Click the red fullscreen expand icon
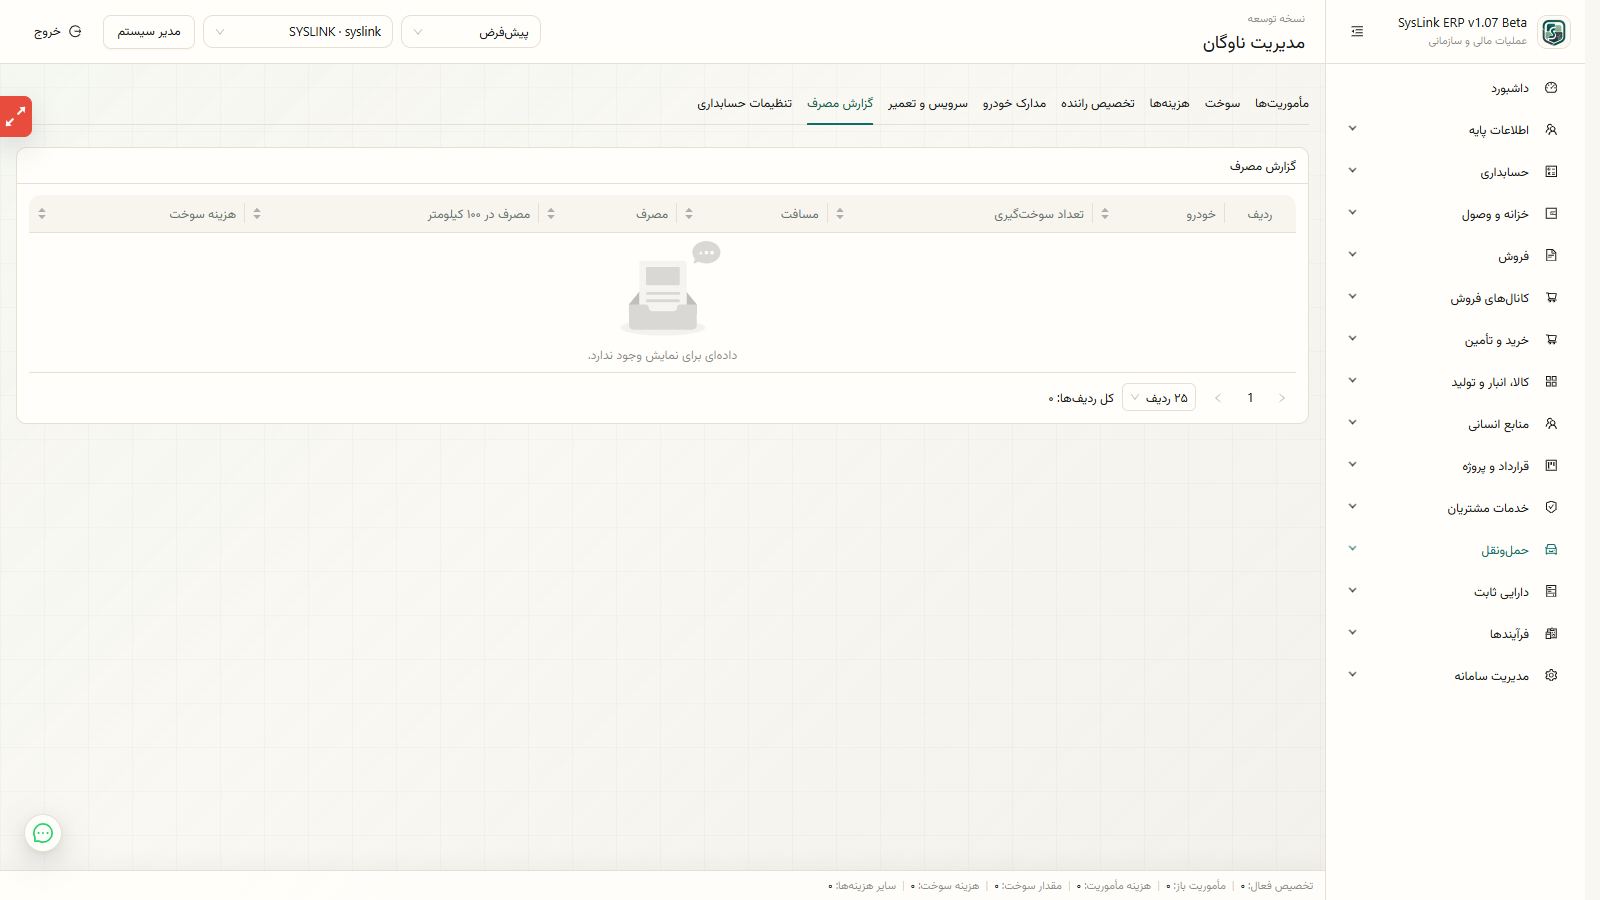The image size is (1600, 900). [16, 117]
